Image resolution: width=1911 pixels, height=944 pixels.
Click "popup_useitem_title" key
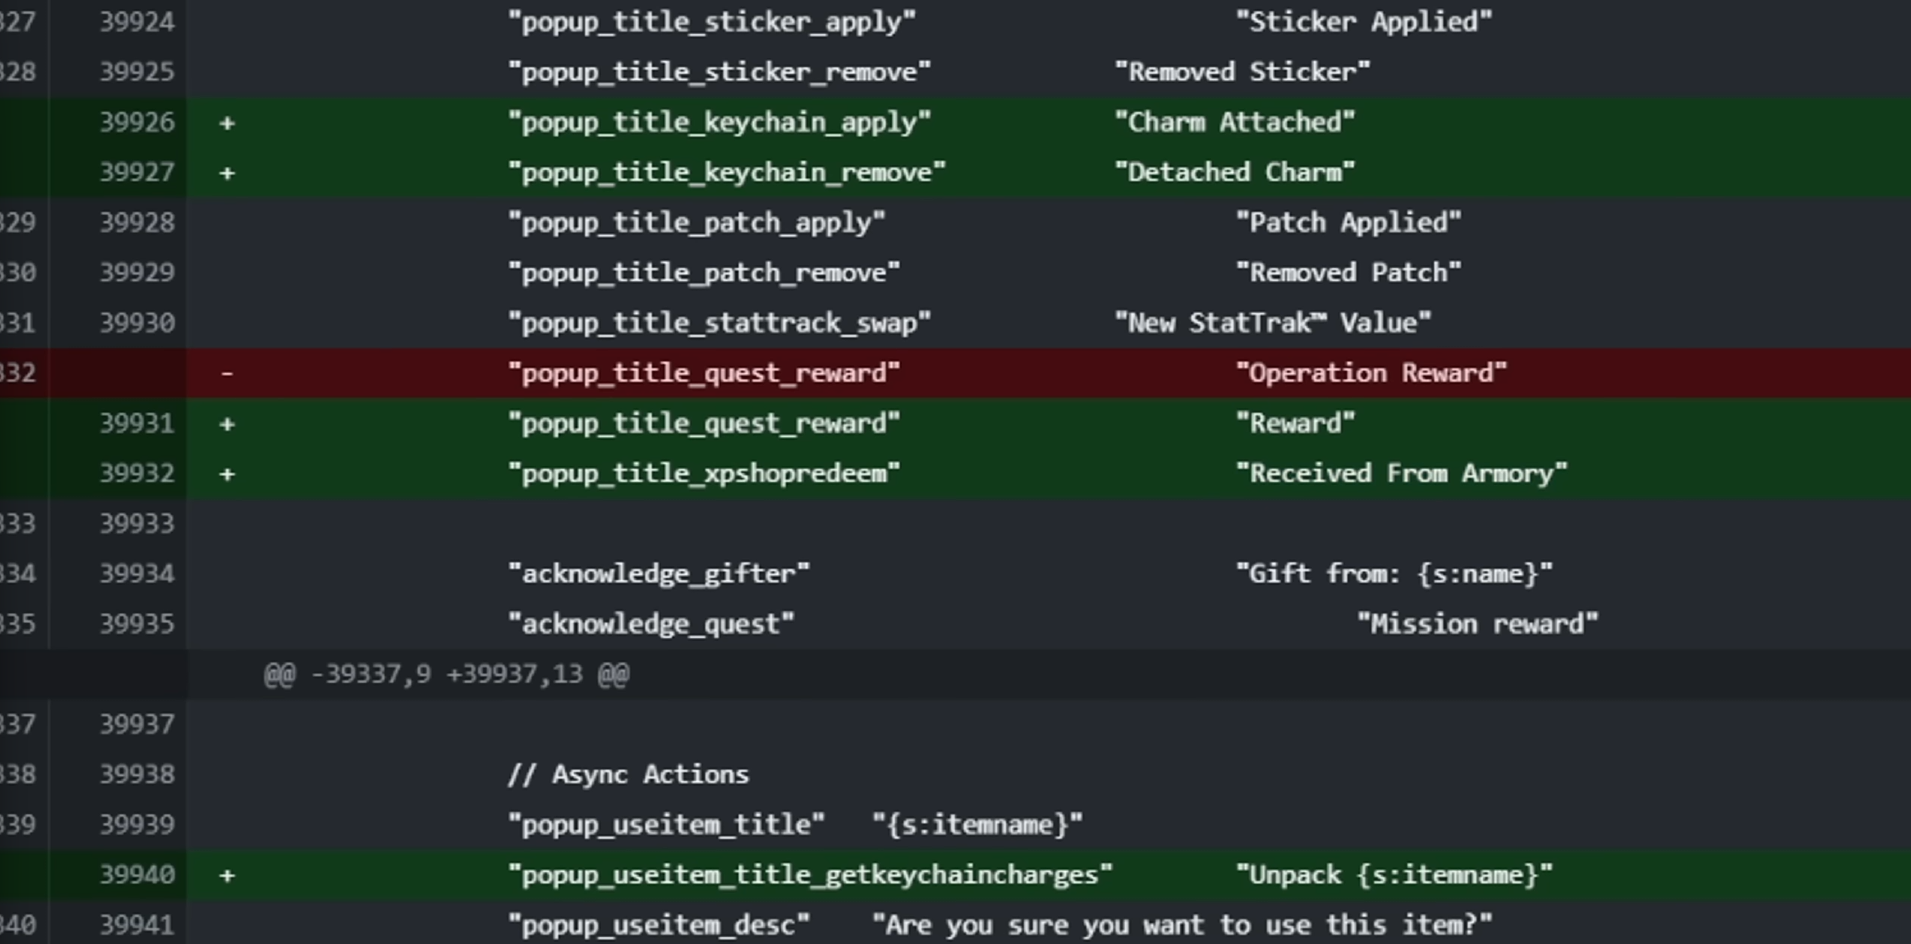[x=666, y=825]
